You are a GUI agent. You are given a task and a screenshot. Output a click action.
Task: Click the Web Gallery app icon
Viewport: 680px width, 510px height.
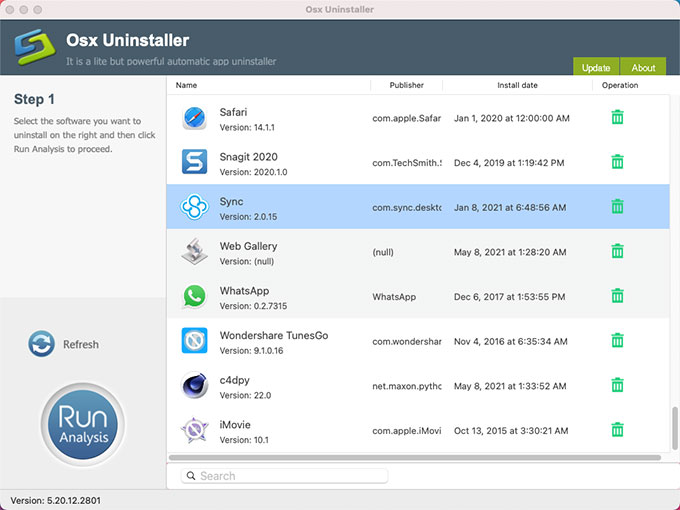[194, 251]
